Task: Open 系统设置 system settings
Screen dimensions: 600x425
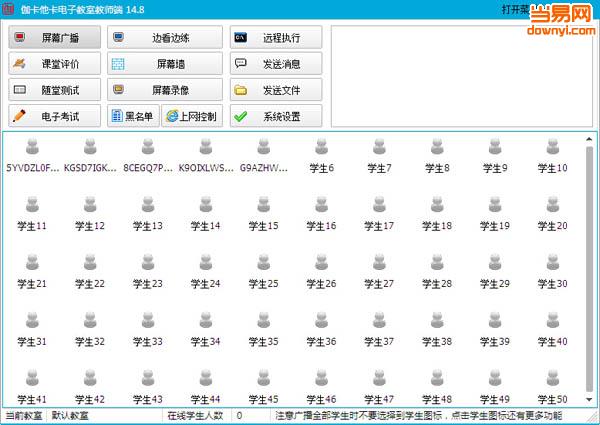Action: pos(276,116)
